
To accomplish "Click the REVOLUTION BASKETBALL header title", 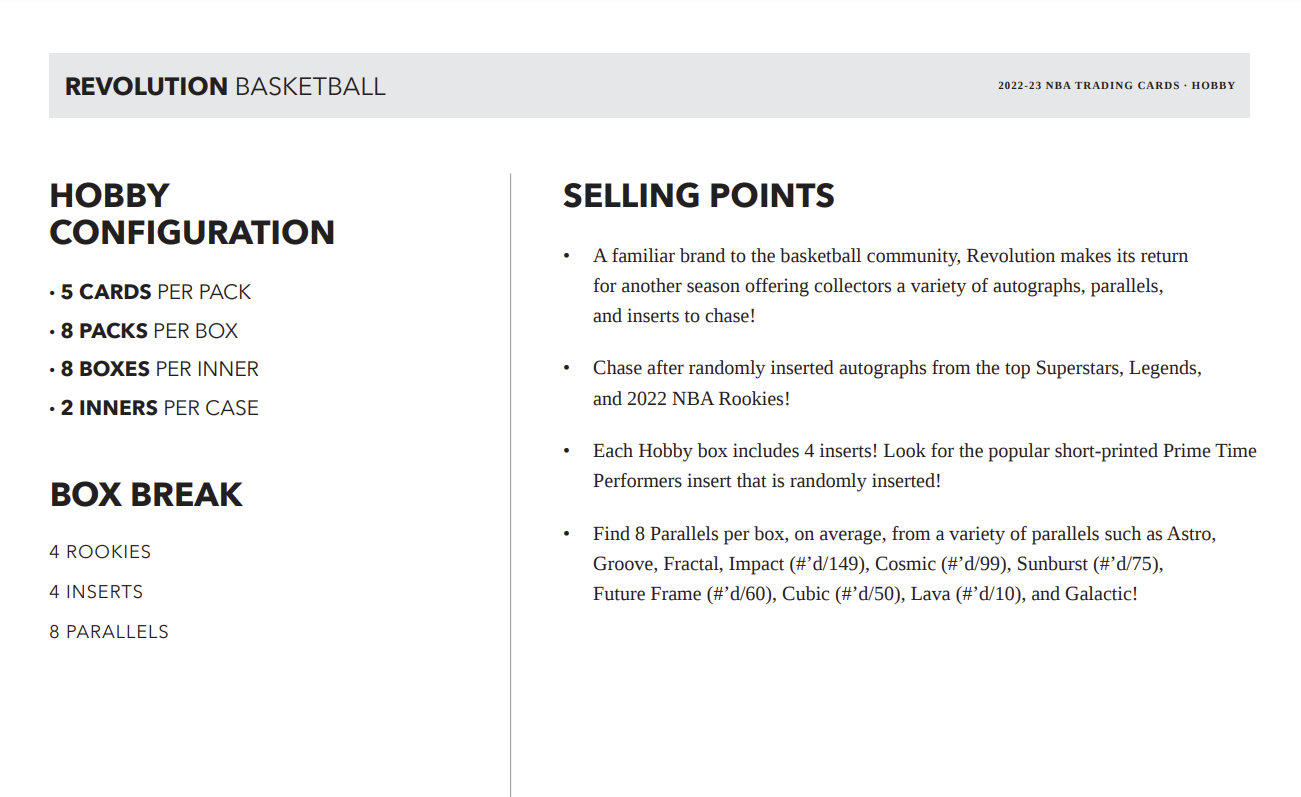I will 225,86.
